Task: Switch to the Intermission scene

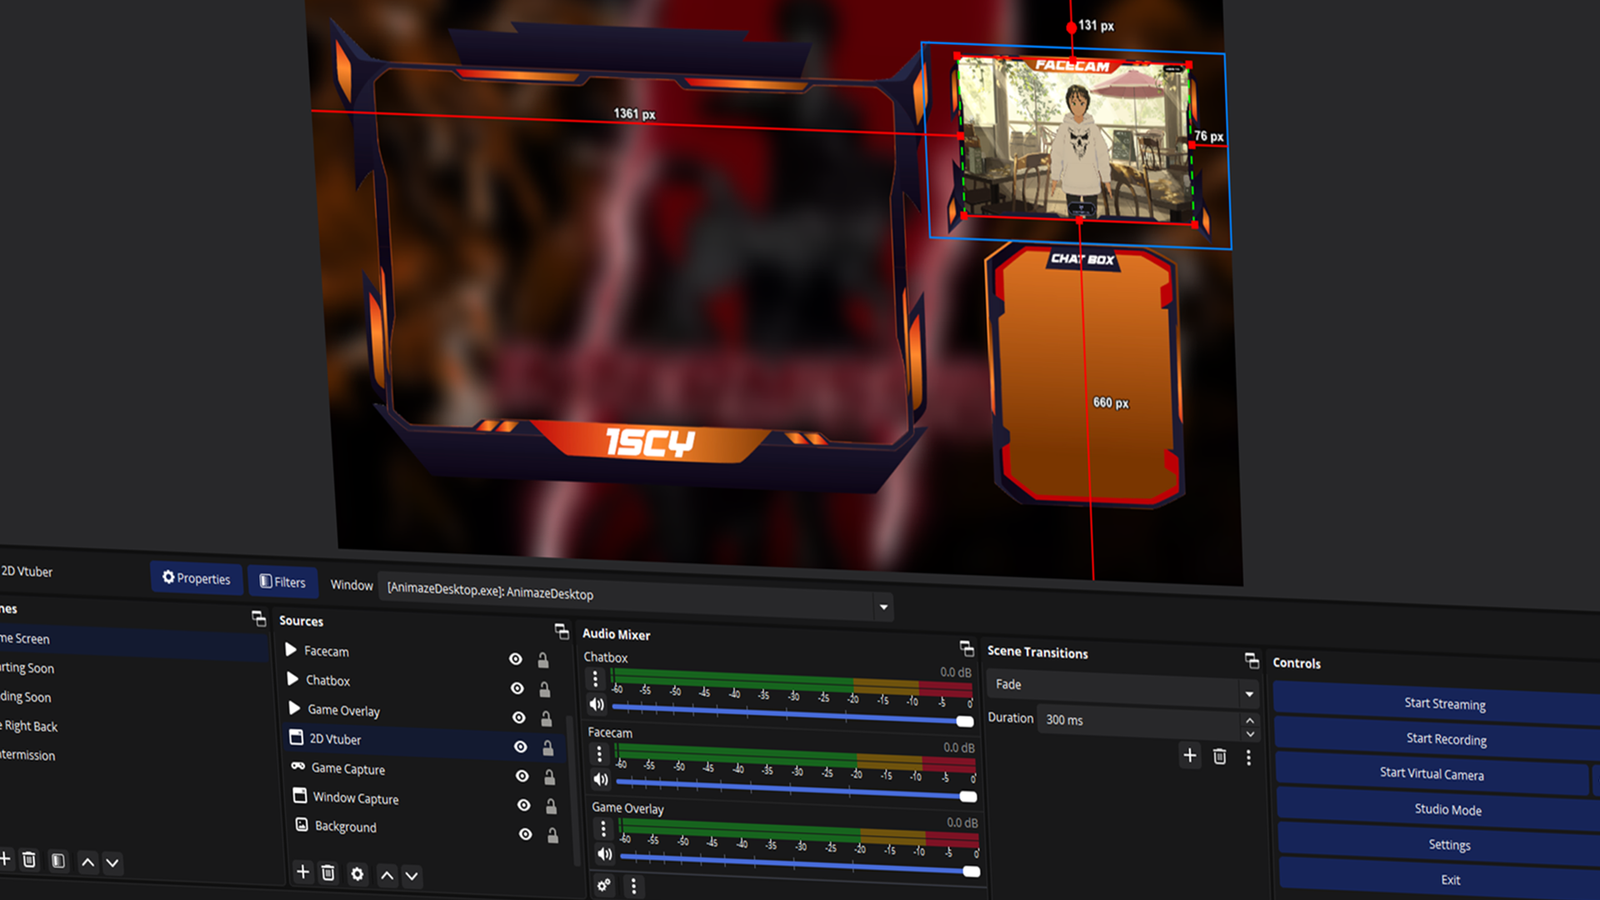Action: pos(27,755)
